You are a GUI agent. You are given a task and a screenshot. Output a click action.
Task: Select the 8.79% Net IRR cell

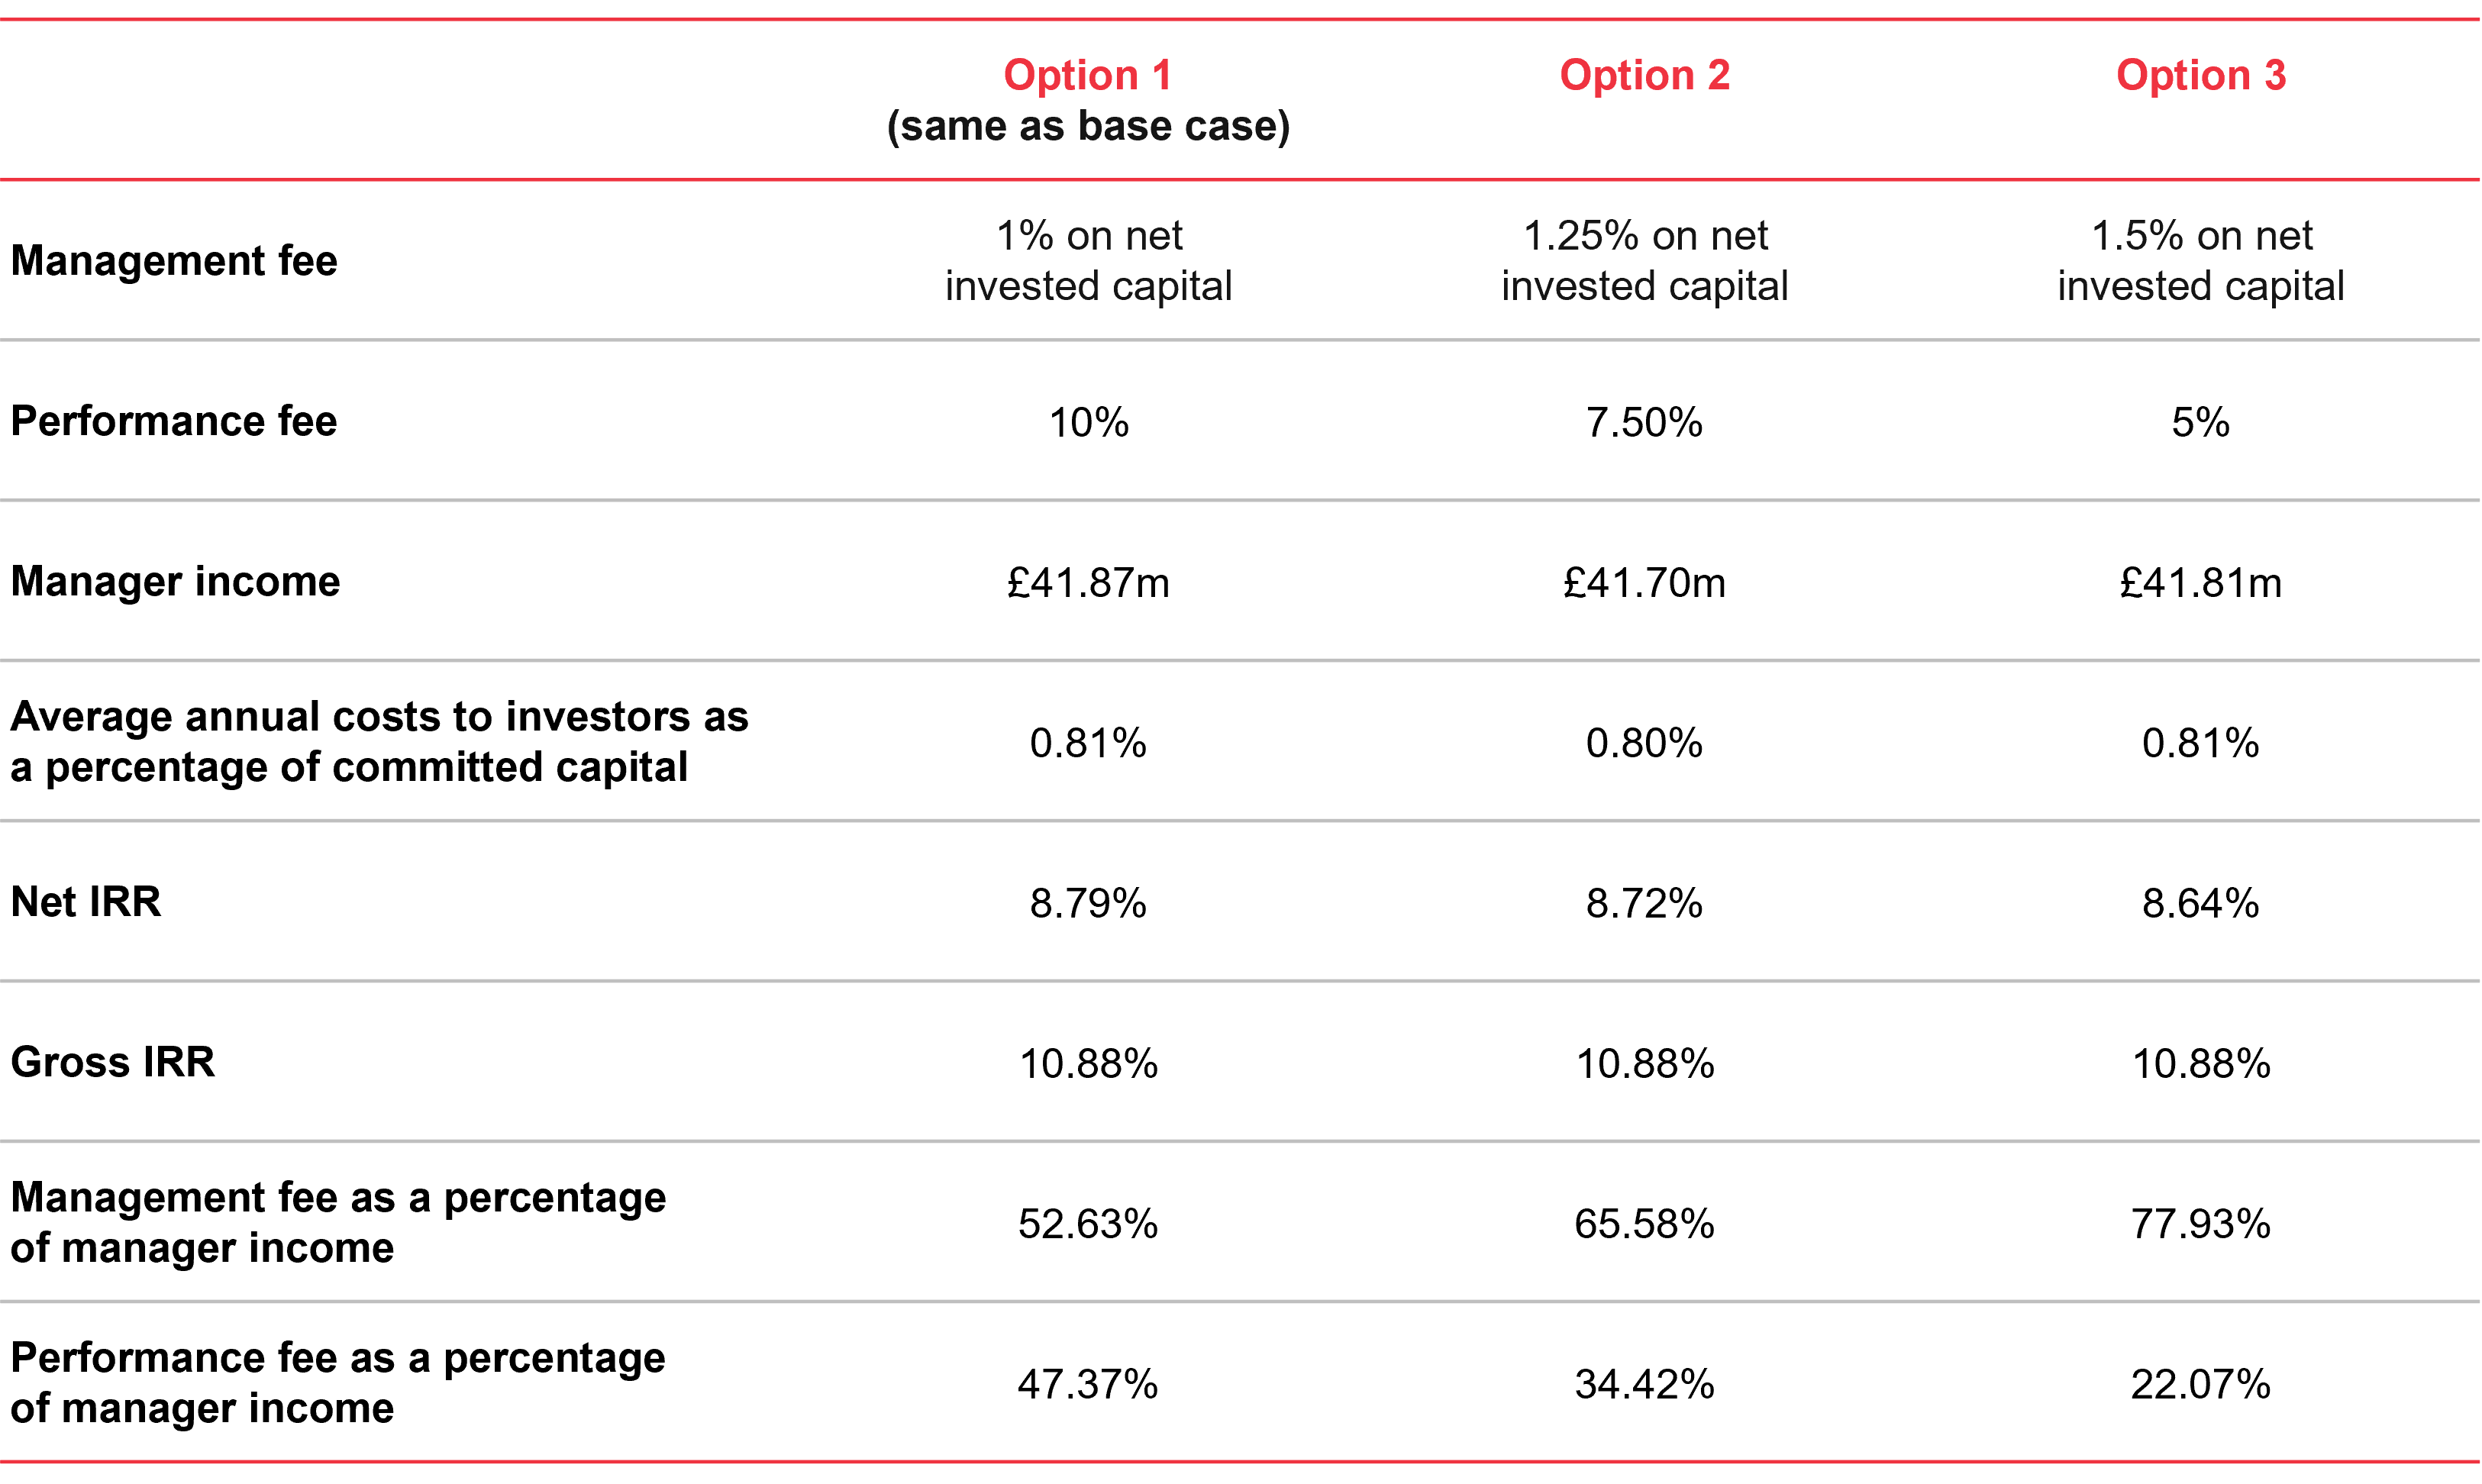tap(1088, 903)
